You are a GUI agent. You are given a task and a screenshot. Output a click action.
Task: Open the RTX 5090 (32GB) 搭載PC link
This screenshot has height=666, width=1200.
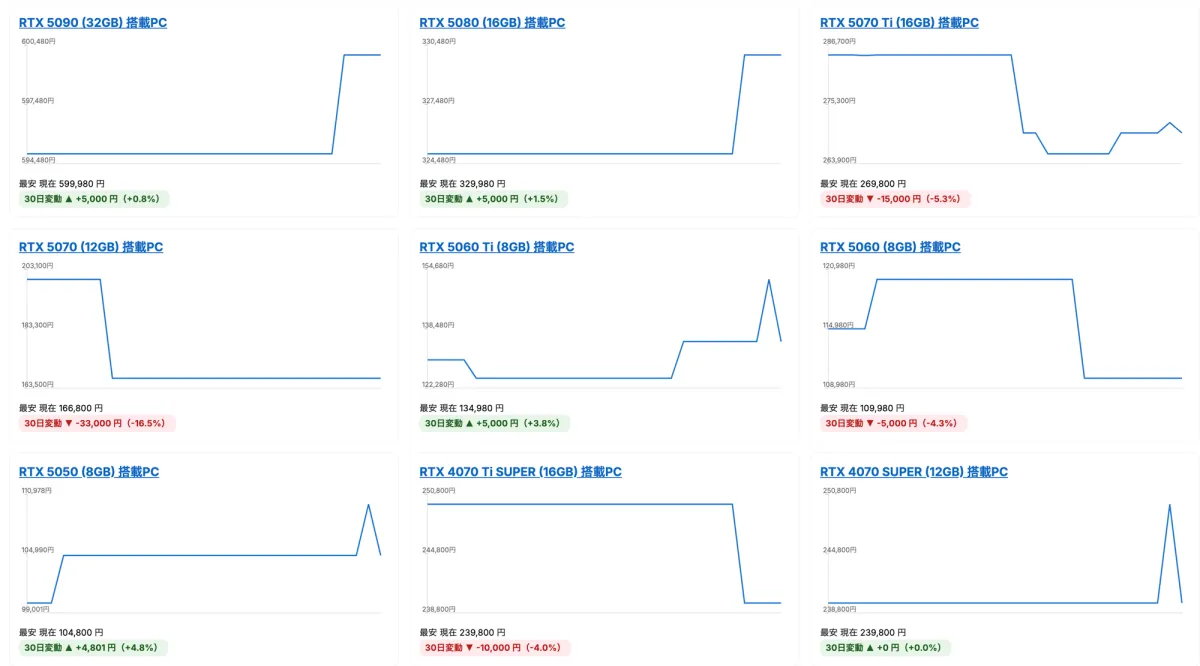pyautogui.click(x=92, y=22)
